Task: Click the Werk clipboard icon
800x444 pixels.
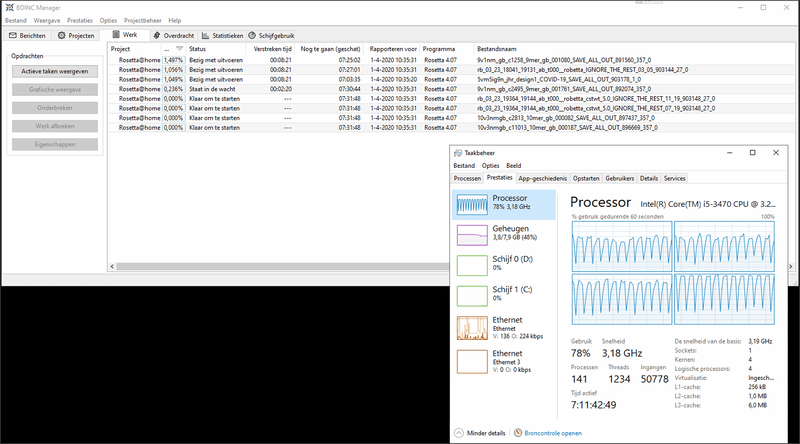Action: click(x=116, y=34)
